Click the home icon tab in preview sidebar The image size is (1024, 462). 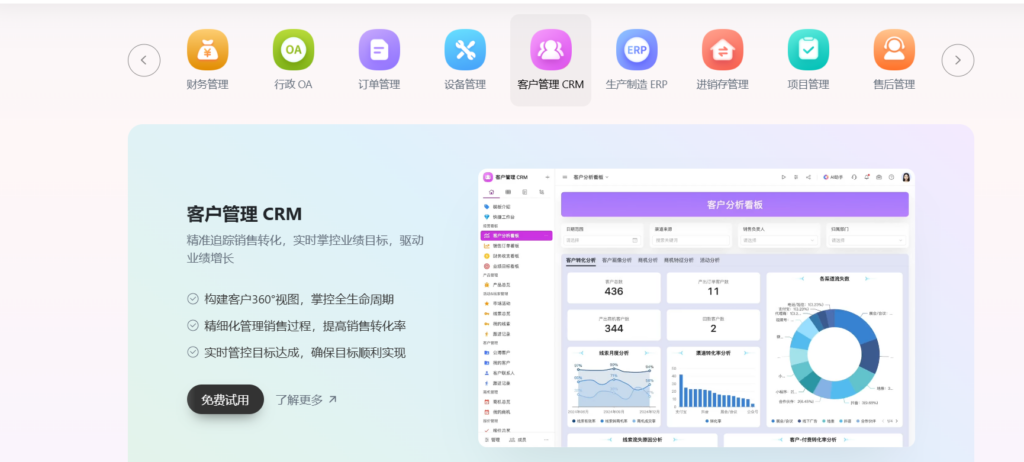[x=491, y=192]
